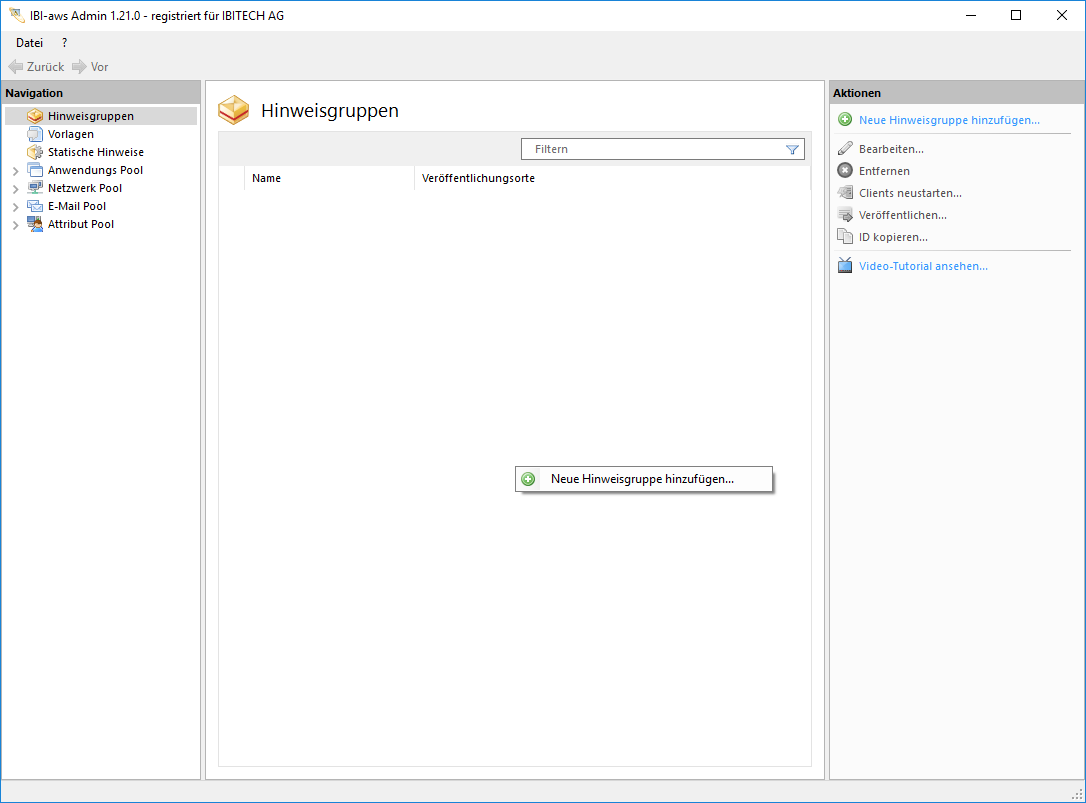Open the question mark help menu

[65, 43]
